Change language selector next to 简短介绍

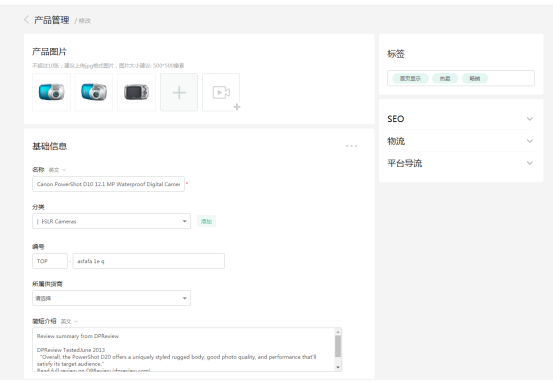[x=69, y=321]
